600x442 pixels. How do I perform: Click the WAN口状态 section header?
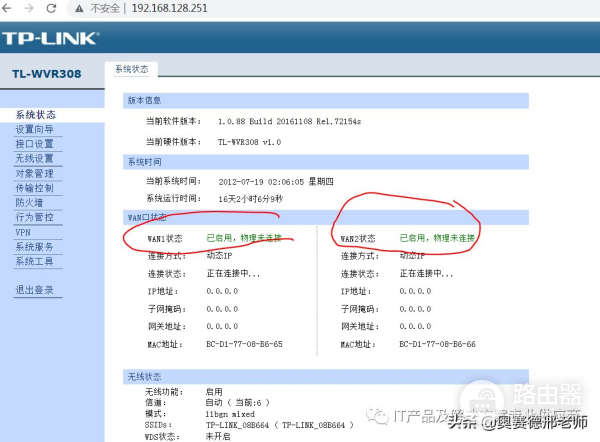pyautogui.click(x=326, y=217)
